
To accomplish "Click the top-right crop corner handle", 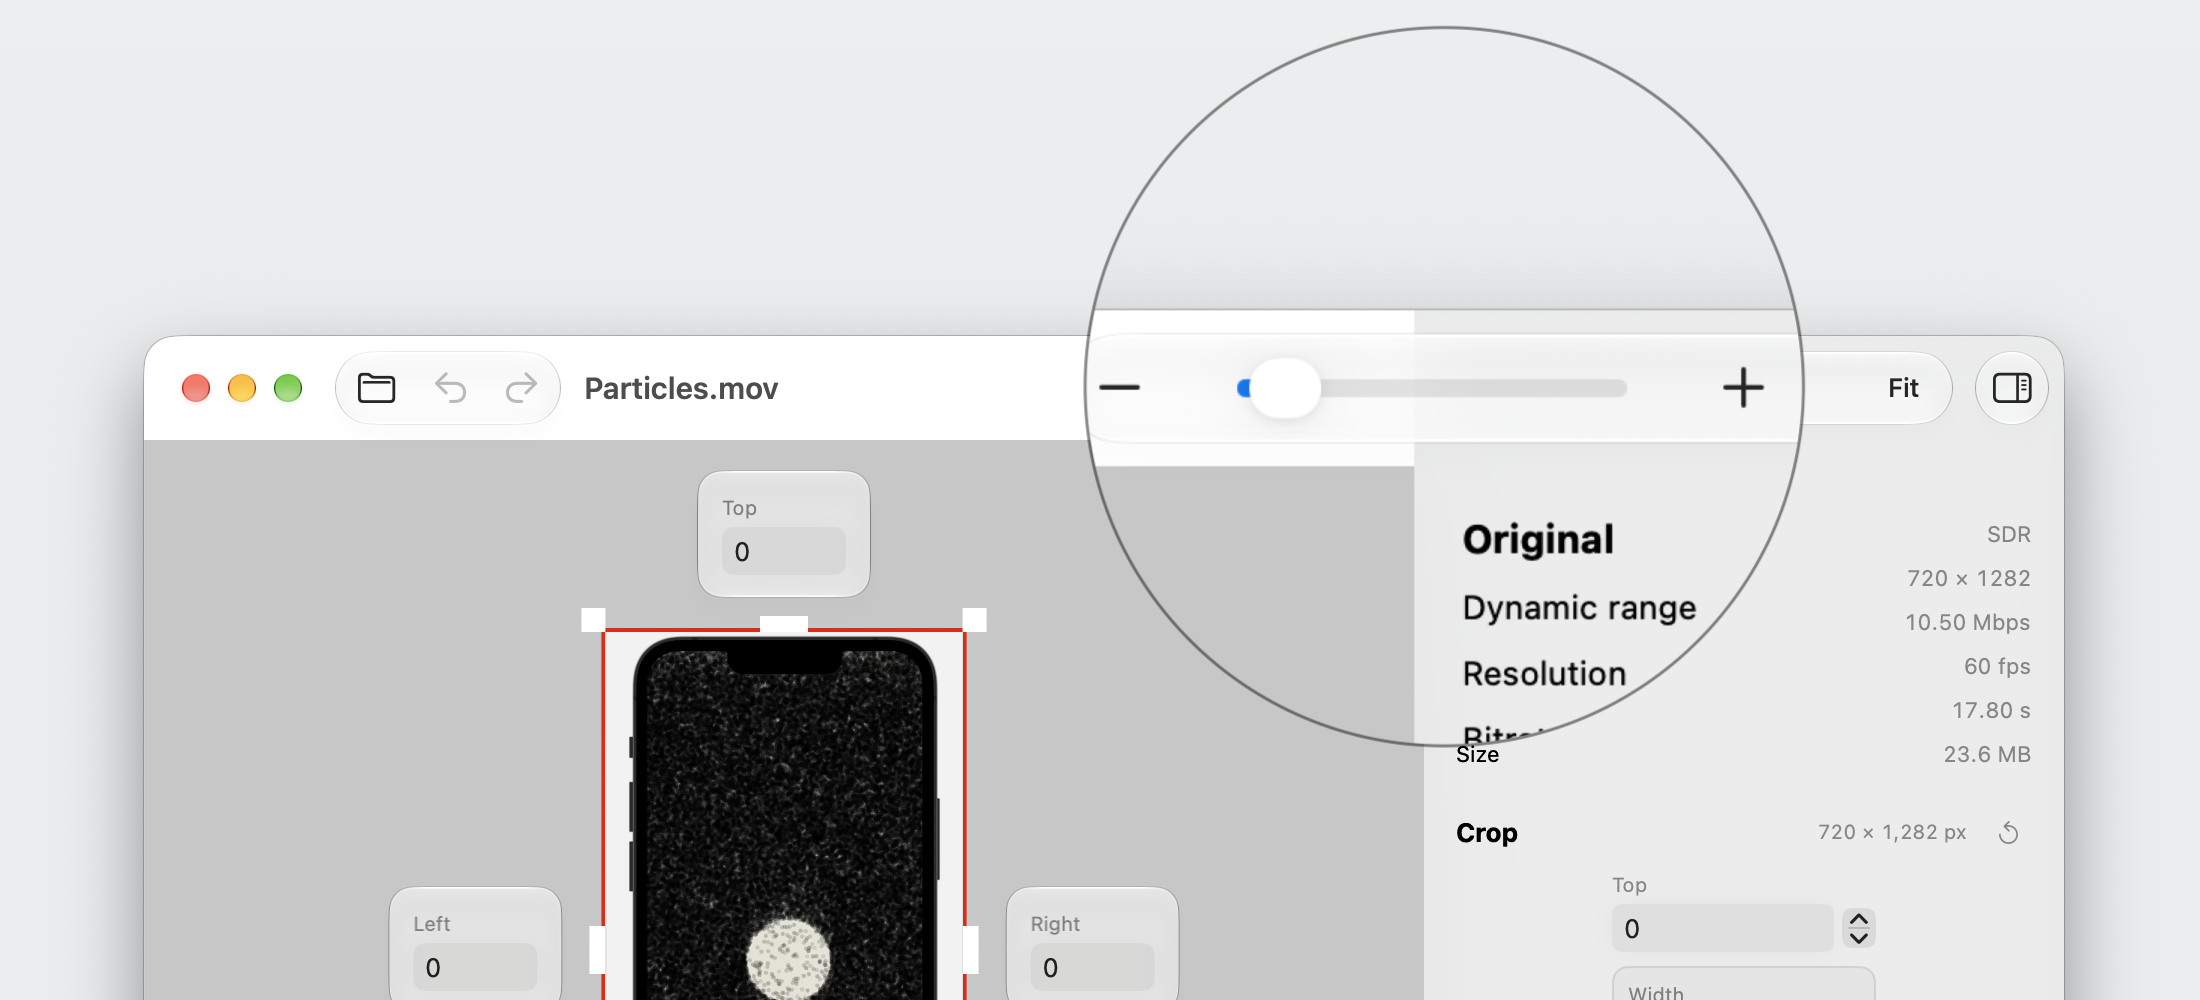I will click(x=974, y=620).
